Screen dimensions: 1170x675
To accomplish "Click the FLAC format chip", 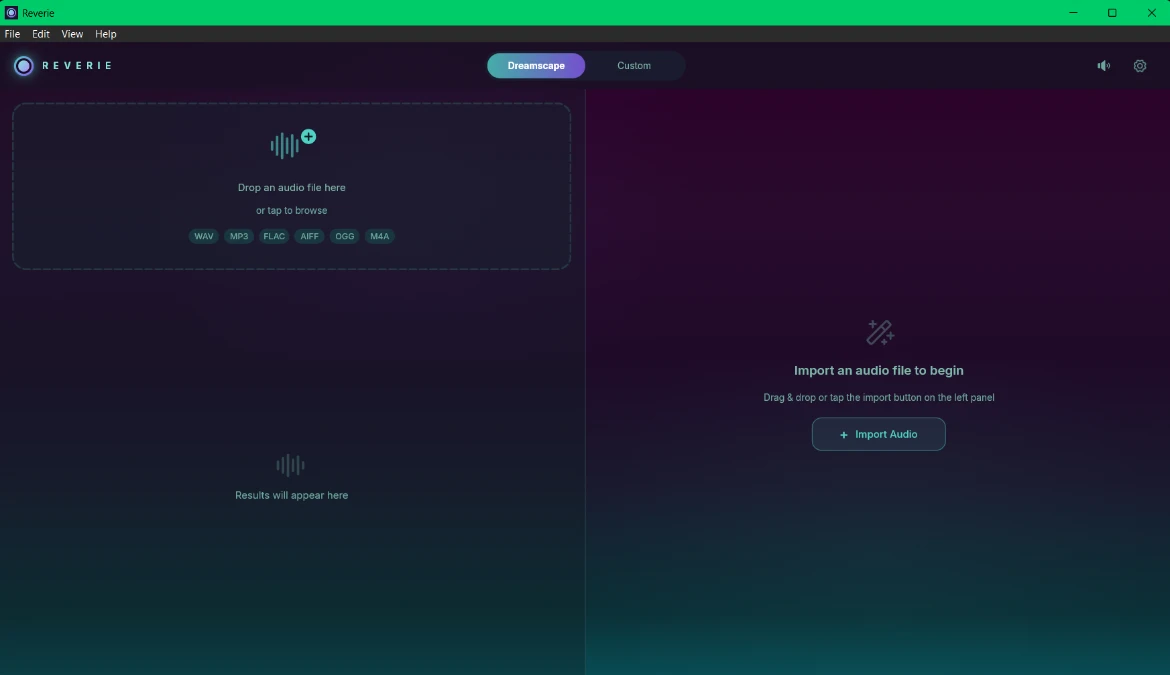I will [x=274, y=236].
